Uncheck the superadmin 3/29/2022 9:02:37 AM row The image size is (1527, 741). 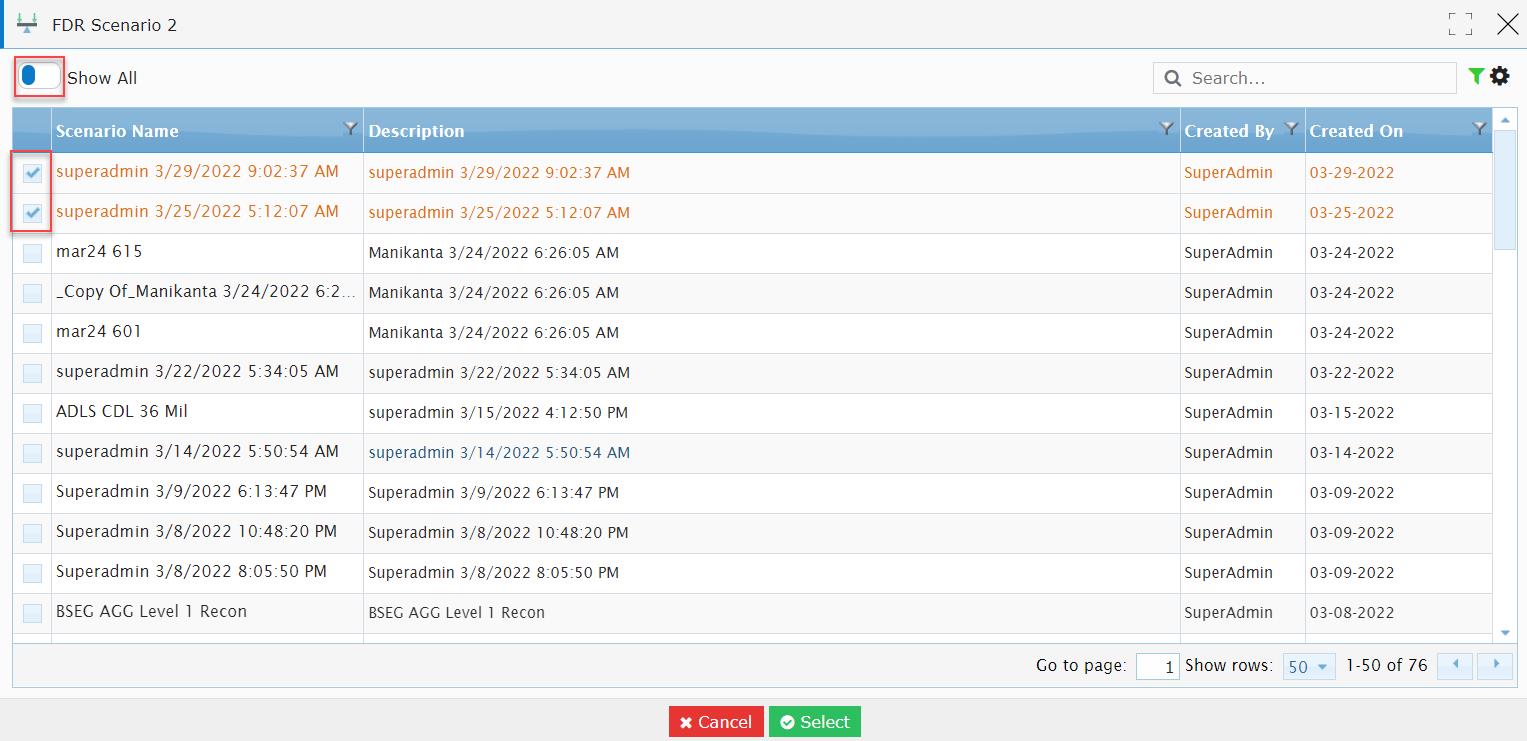(x=33, y=173)
